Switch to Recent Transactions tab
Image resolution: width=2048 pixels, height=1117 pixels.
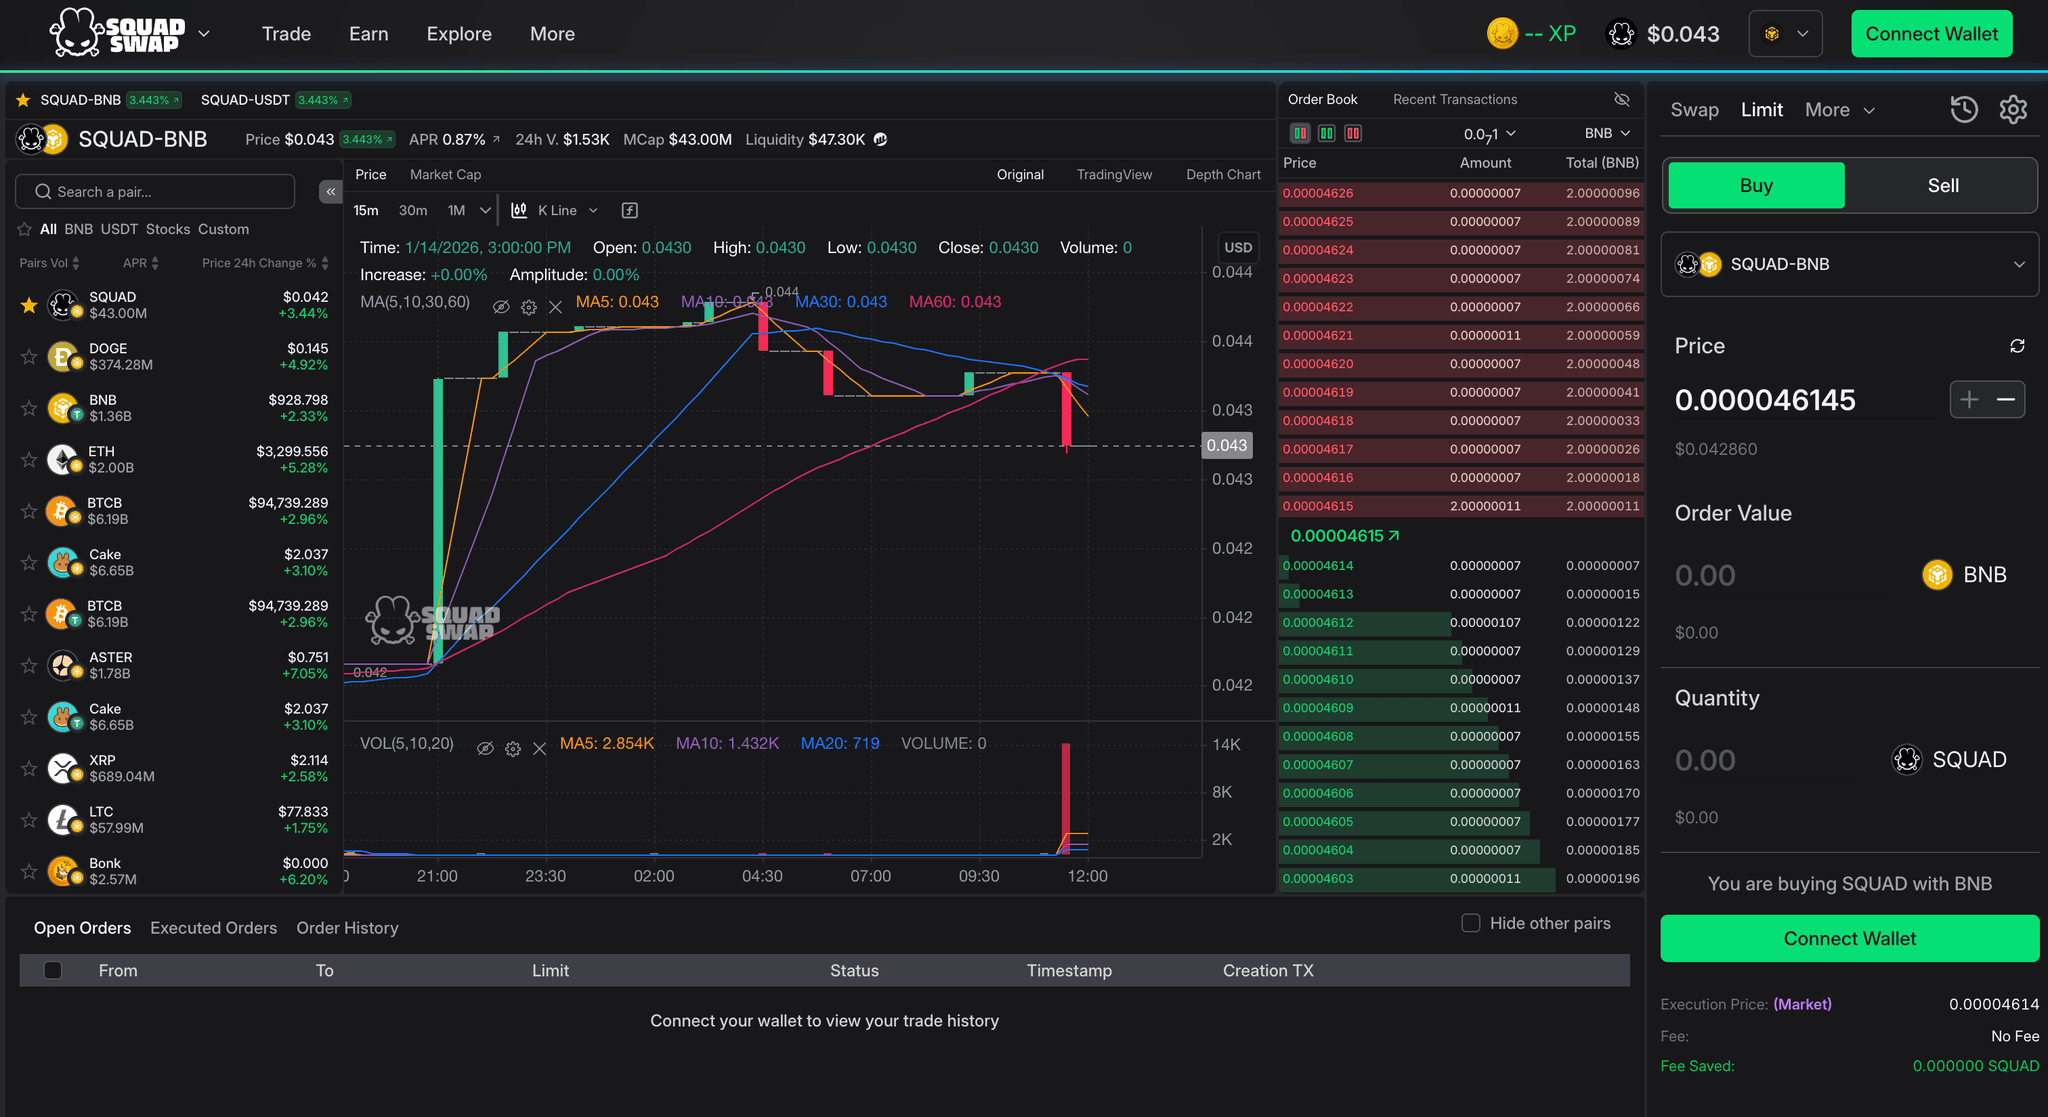click(x=1455, y=99)
